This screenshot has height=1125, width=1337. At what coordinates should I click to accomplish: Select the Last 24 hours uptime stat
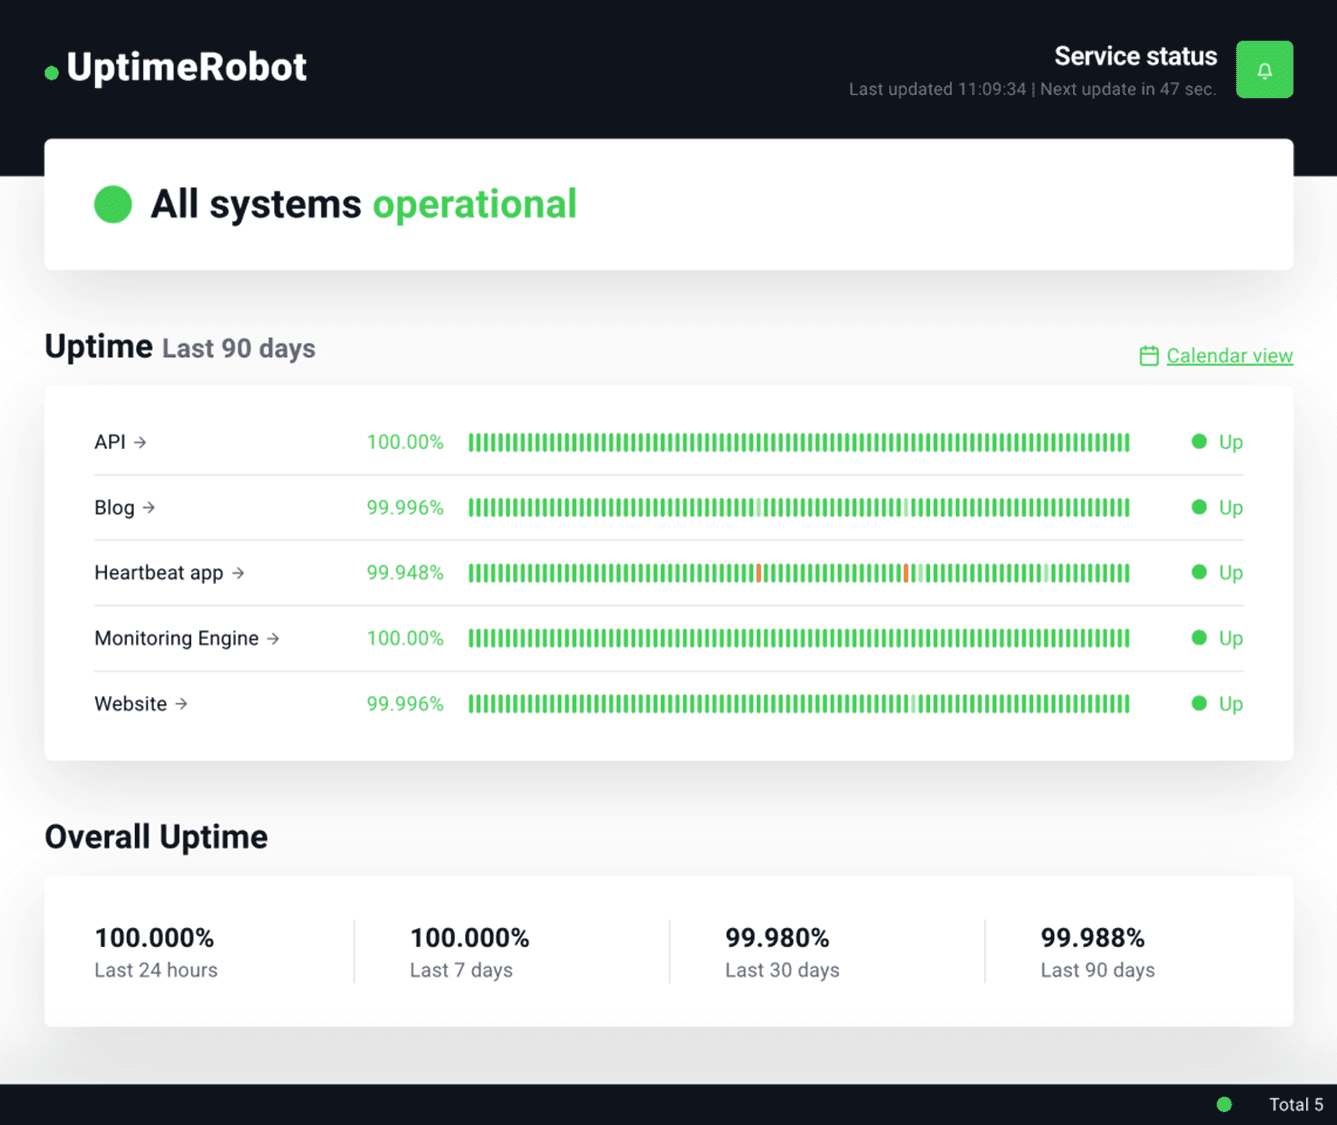(x=156, y=950)
